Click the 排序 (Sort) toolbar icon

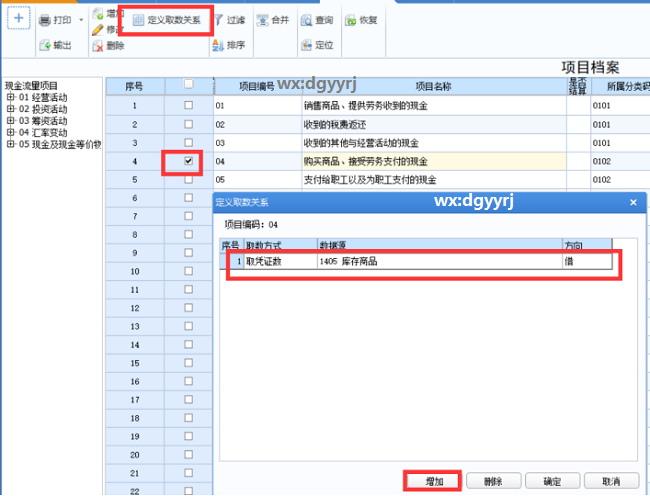[x=219, y=46]
